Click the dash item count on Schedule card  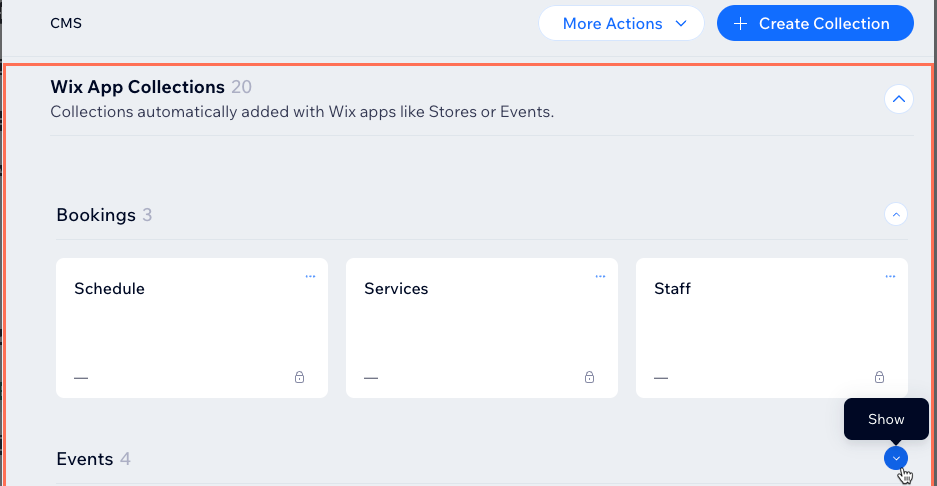point(81,378)
